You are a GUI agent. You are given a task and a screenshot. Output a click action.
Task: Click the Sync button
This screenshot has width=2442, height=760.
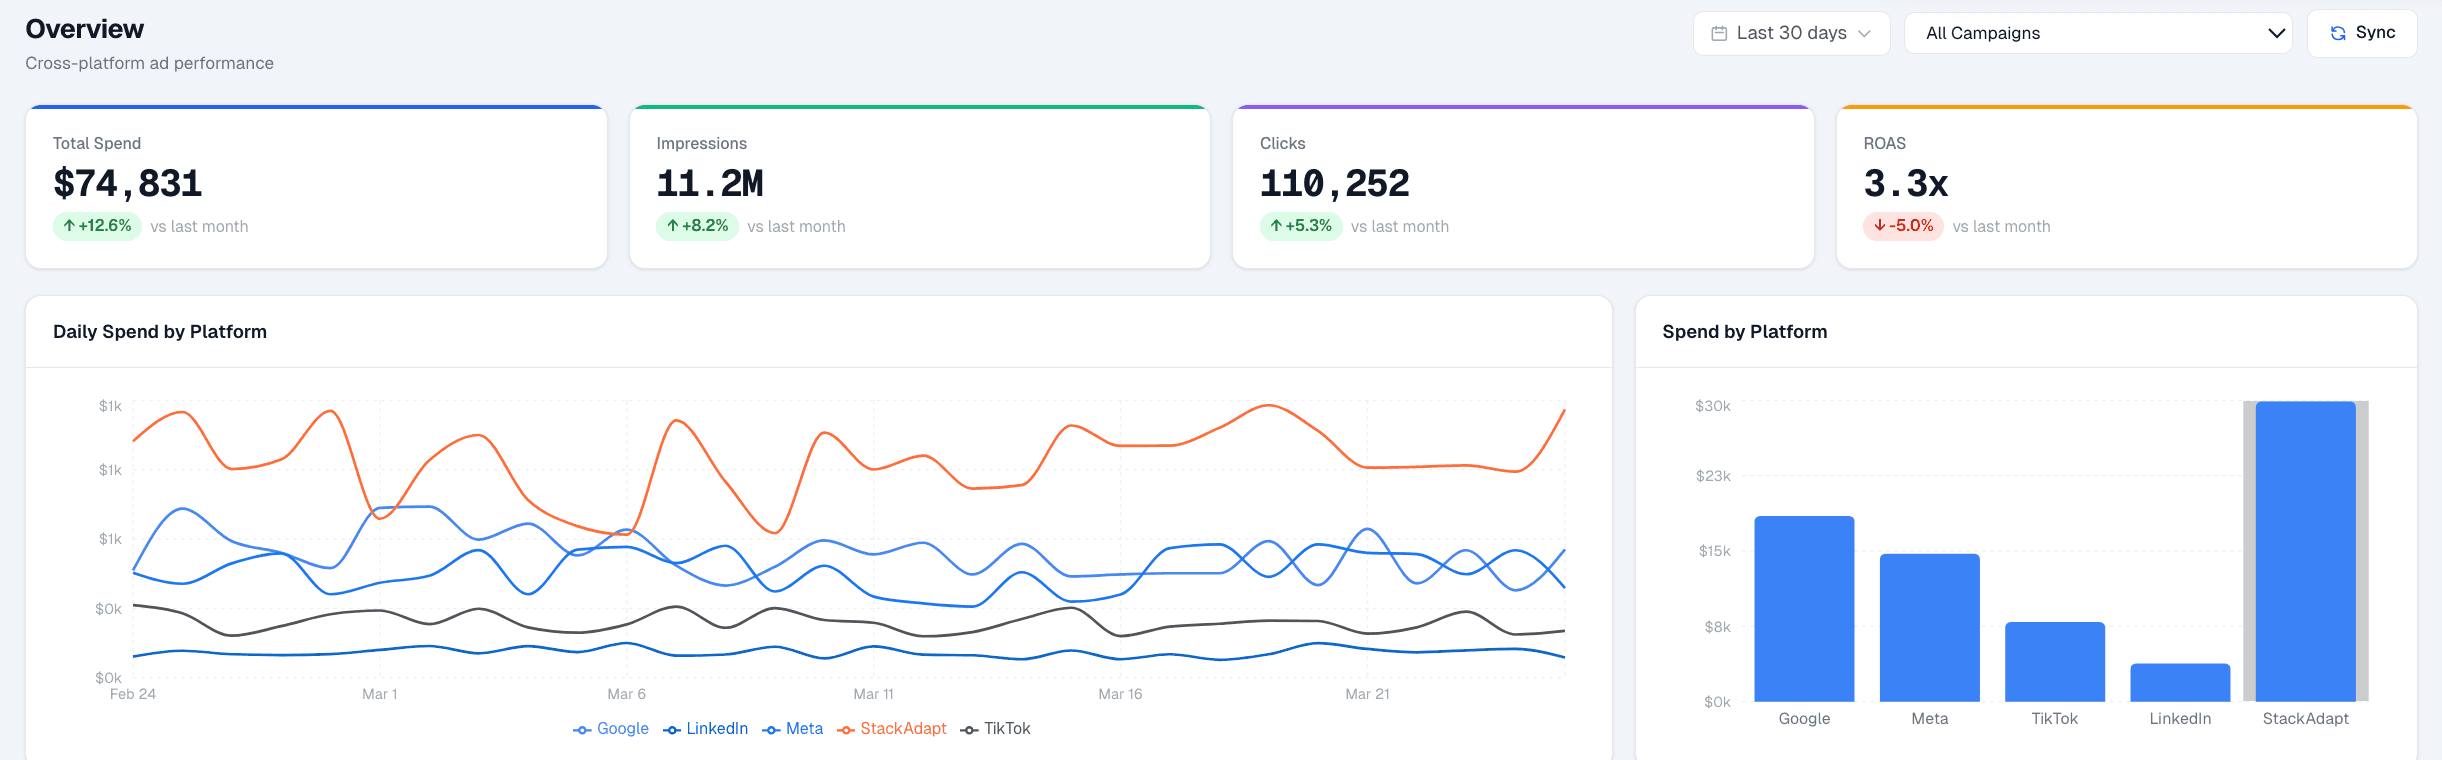(2361, 33)
